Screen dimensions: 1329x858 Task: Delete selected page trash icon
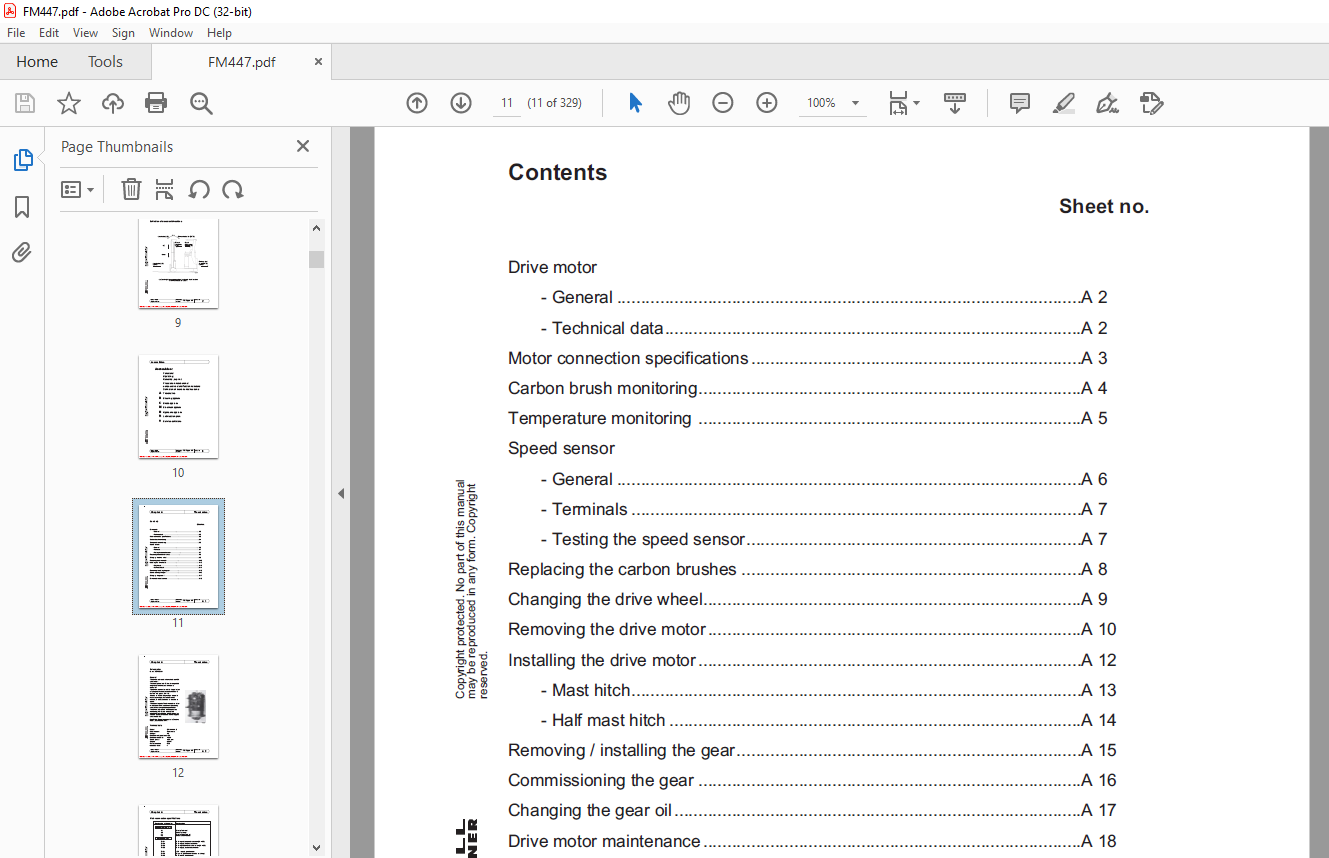(131, 189)
